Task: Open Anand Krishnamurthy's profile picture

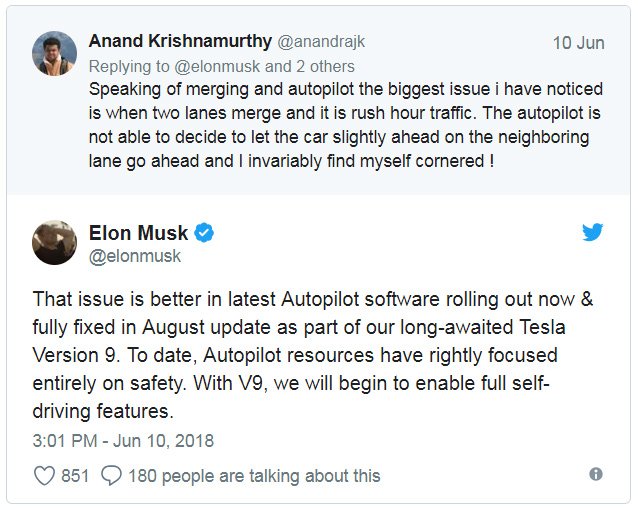Action: [x=54, y=53]
